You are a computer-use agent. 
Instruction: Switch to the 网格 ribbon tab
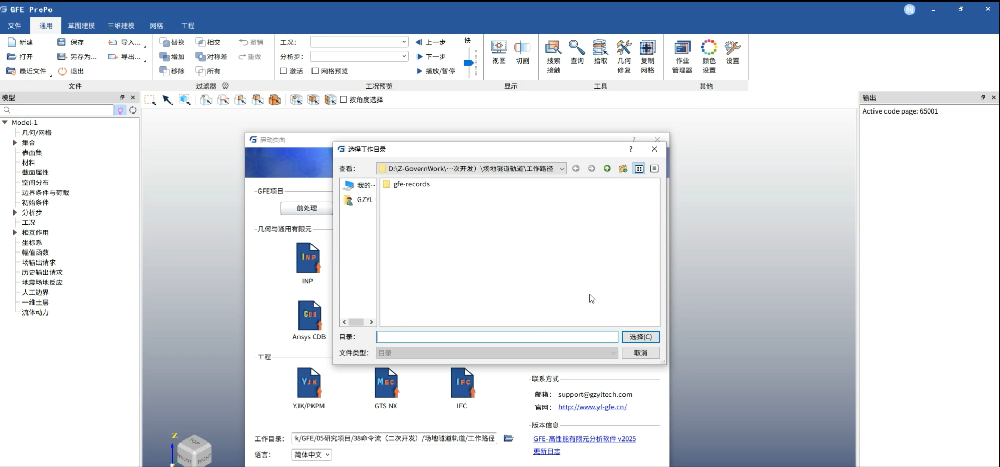click(x=156, y=24)
